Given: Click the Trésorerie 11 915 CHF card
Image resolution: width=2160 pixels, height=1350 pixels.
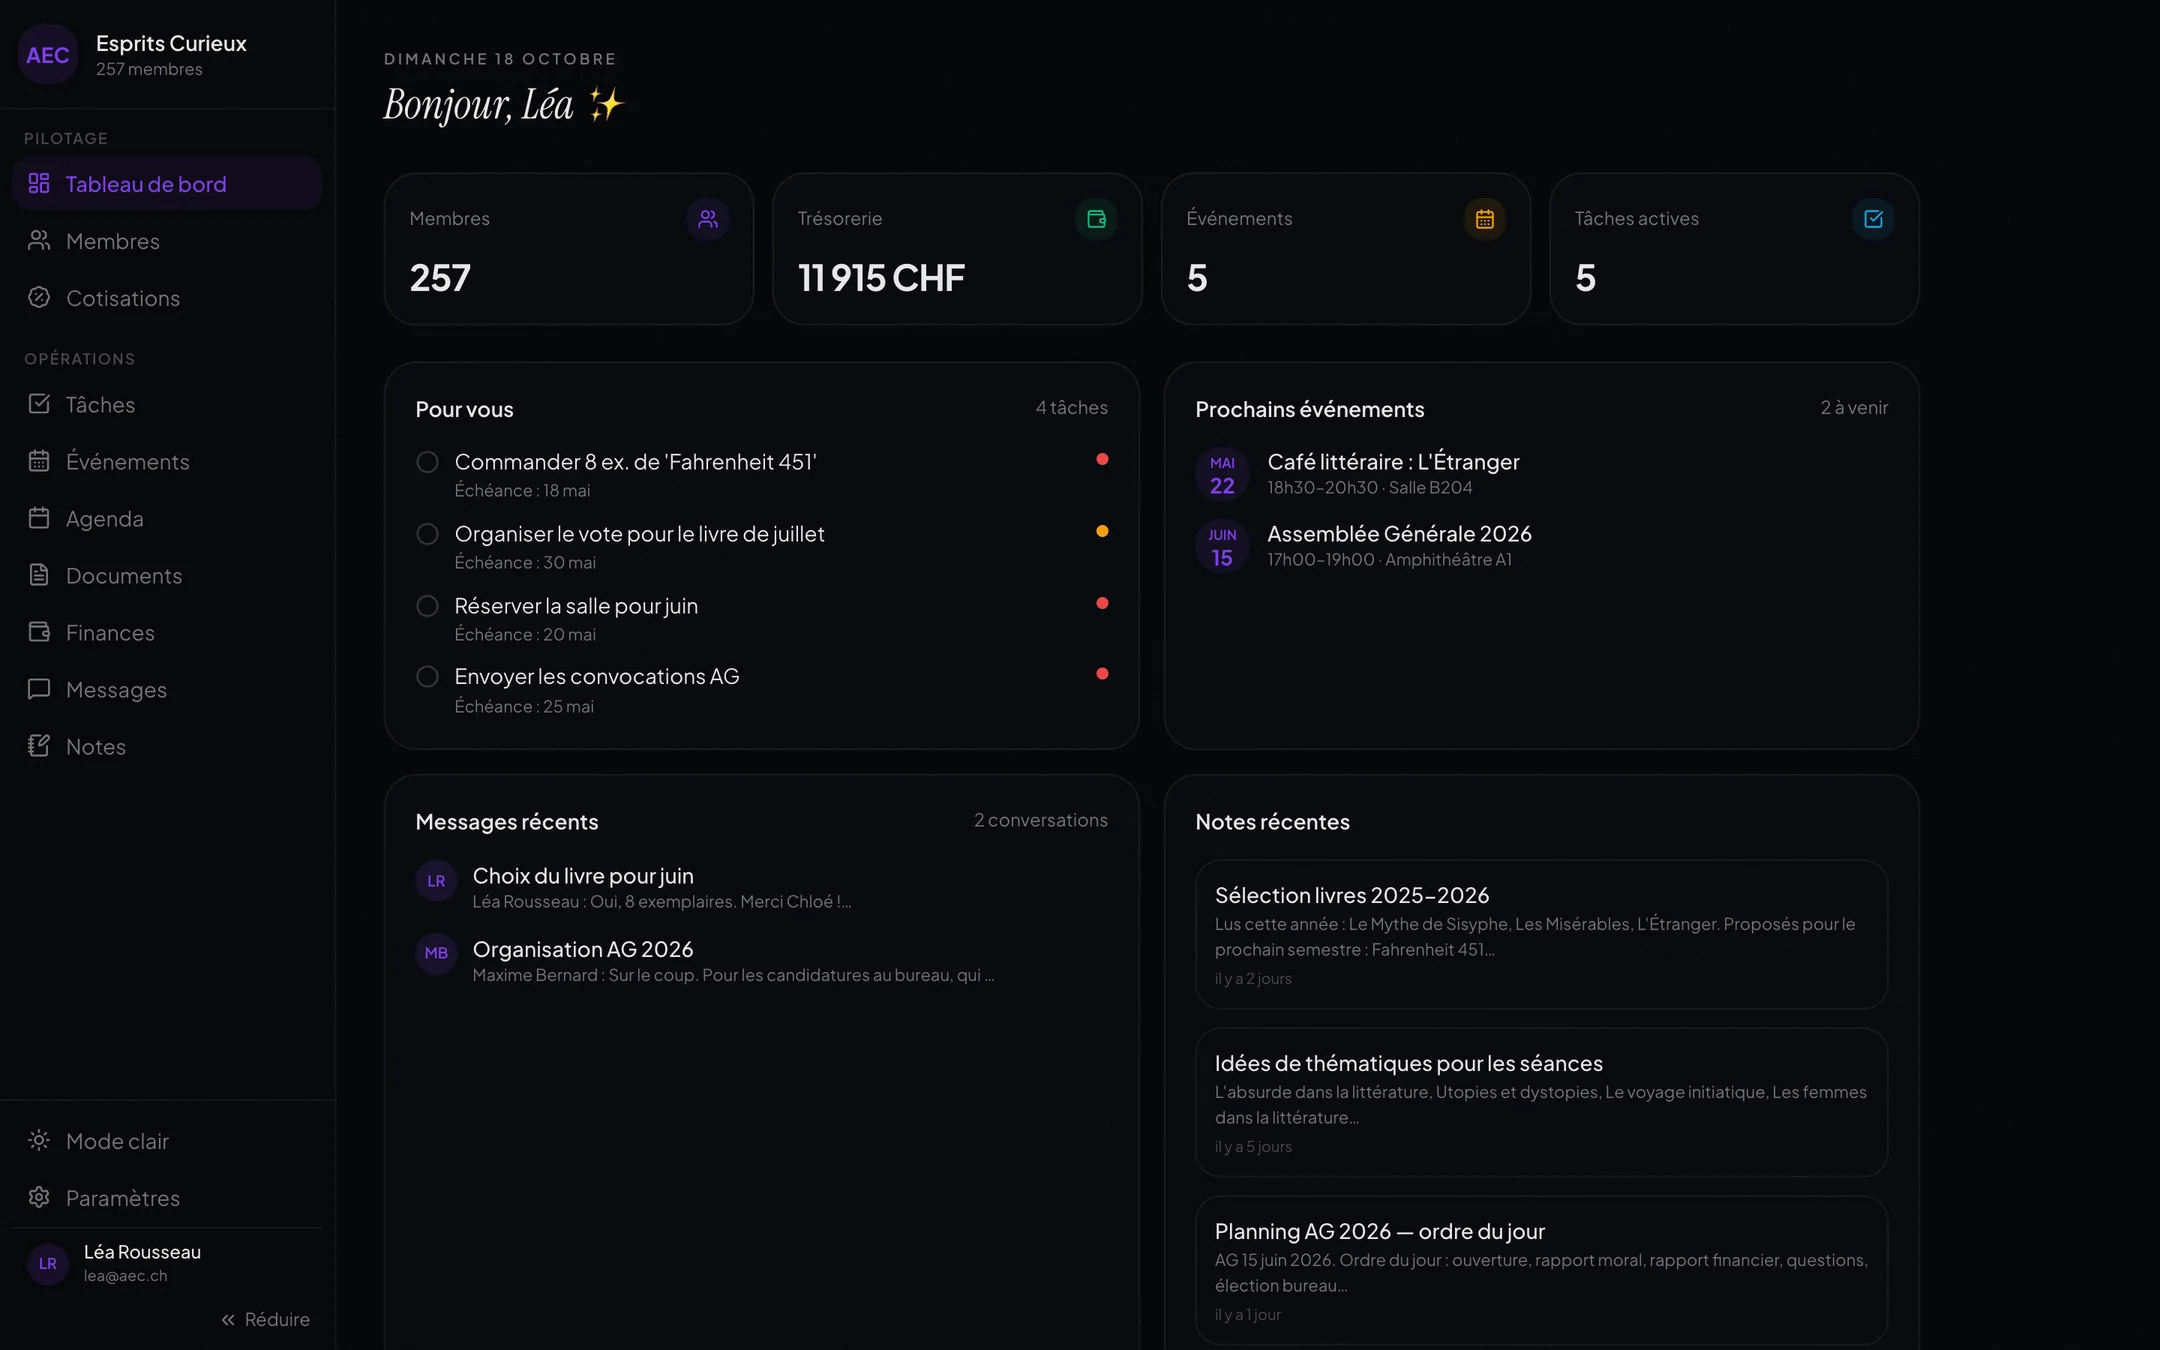Looking at the screenshot, I should tap(957, 249).
